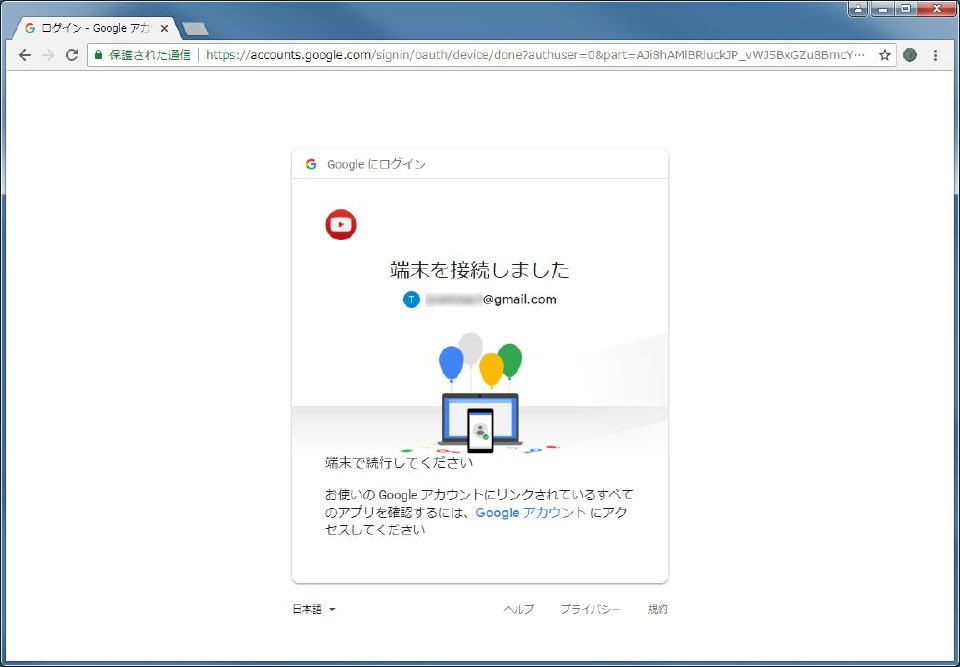Open the Google アカウント link
Viewport: 960px width, 667px height.
click(x=531, y=513)
